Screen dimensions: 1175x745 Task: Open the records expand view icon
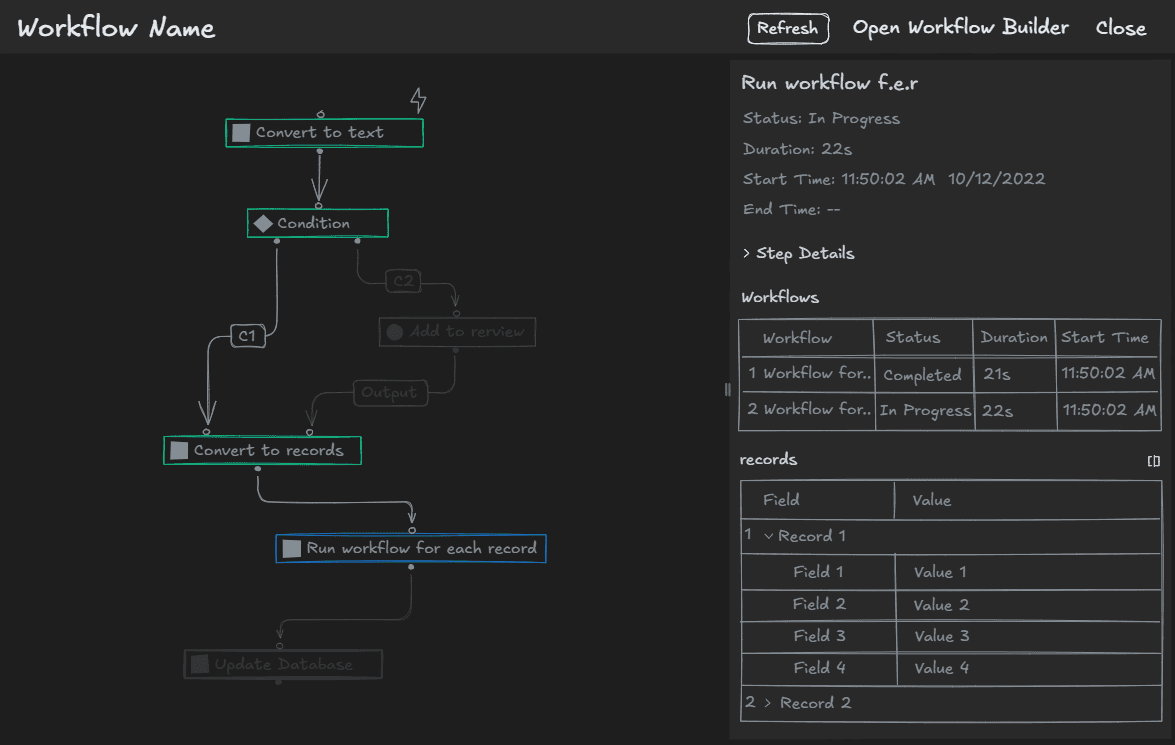pyautogui.click(x=1152, y=461)
